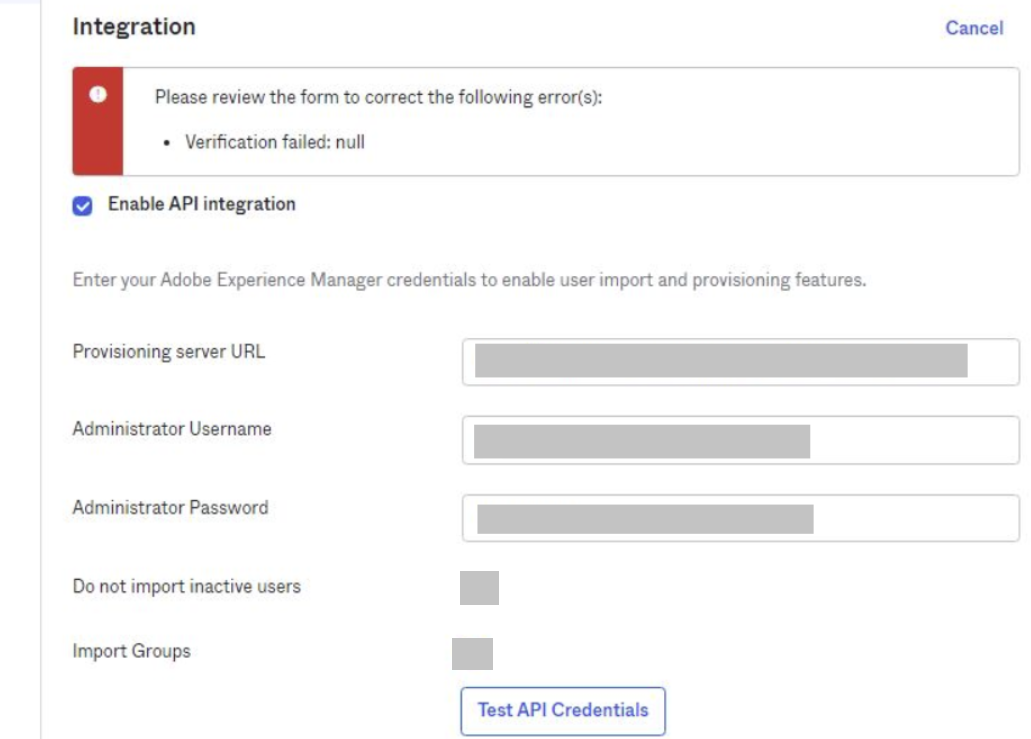Click Cancel to exit Integration editing

(x=973, y=28)
